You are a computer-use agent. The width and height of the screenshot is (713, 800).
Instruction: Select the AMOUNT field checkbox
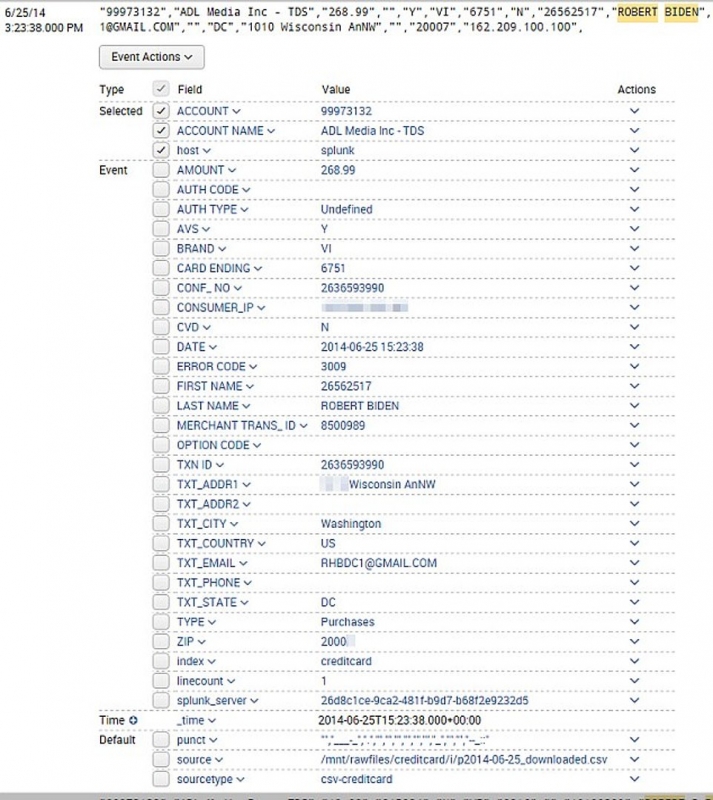161,170
